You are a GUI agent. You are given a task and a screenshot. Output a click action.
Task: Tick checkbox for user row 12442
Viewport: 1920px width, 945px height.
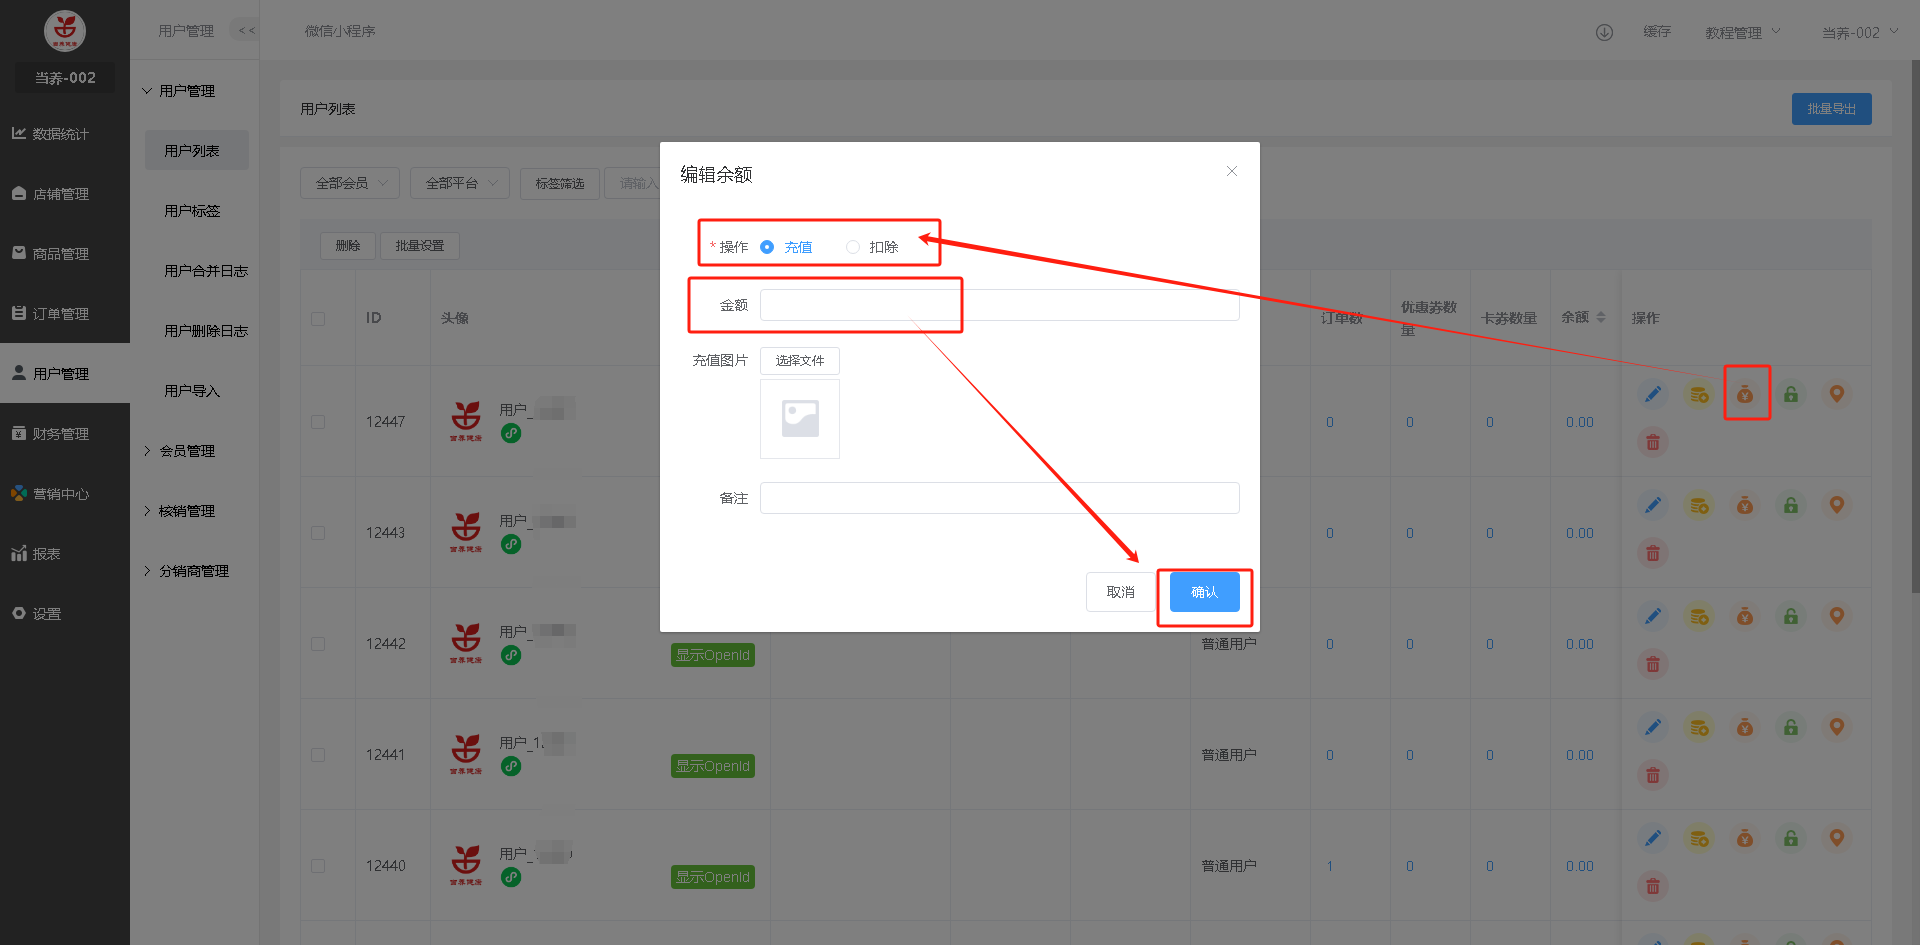click(x=318, y=644)
